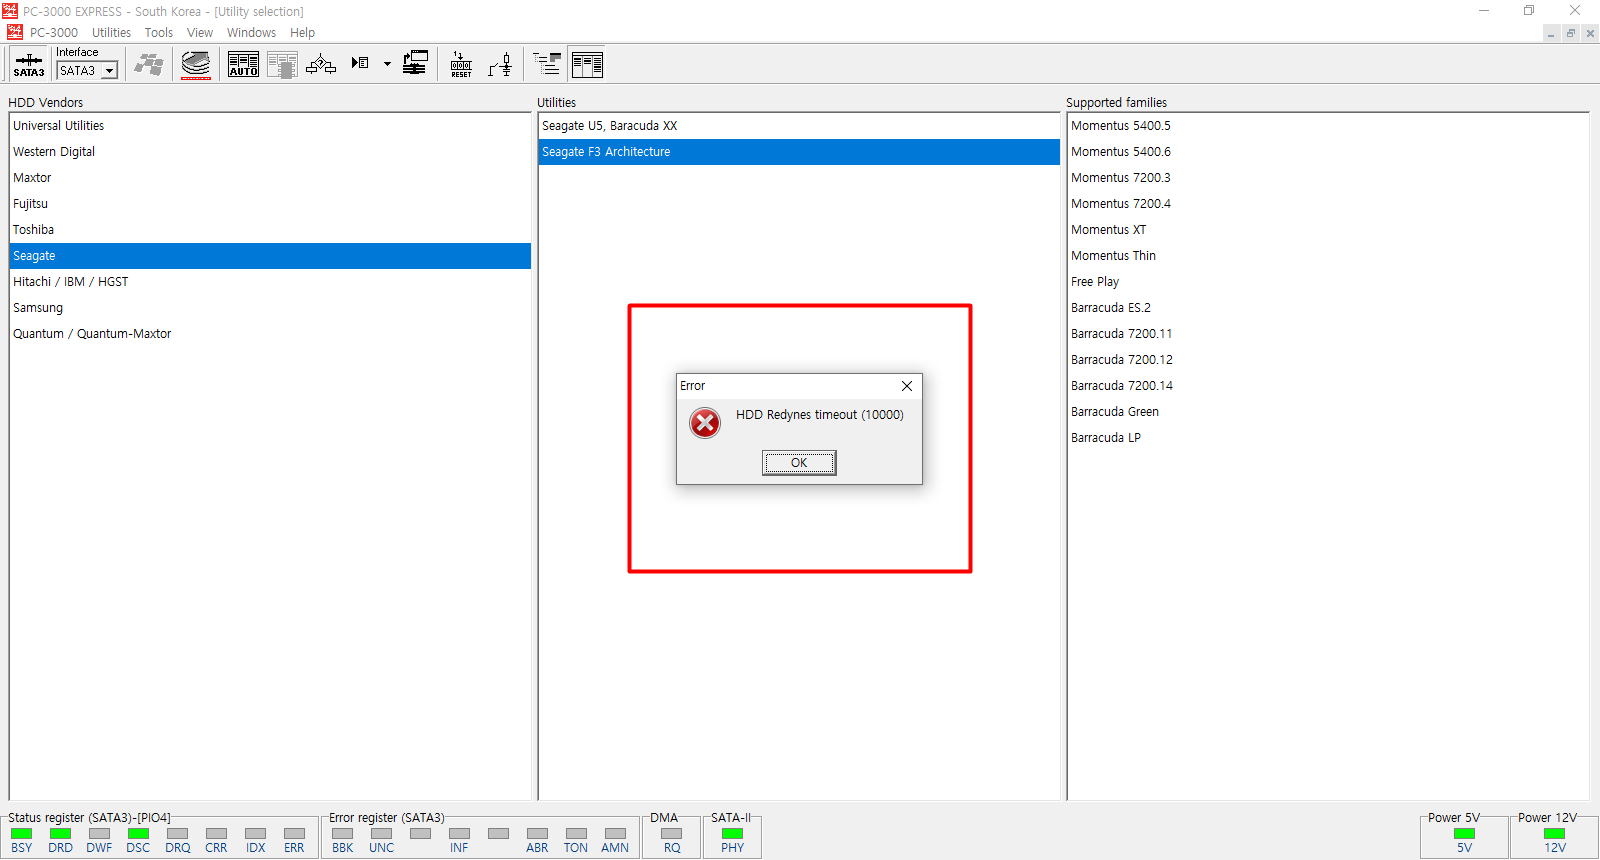
Task: Select Seagate in HDD Vendors
Action: (270, 256)
